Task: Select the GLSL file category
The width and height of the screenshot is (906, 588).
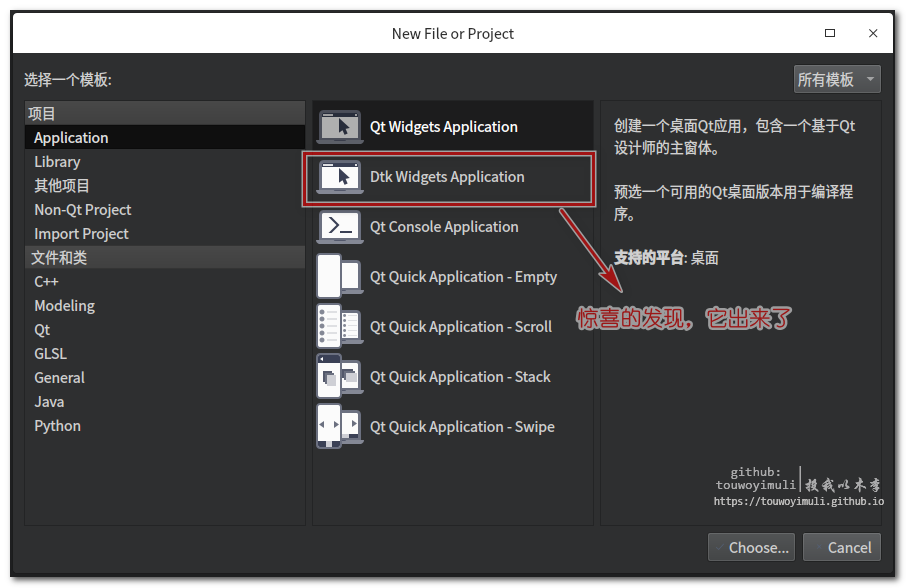Action: click(165, 353)
